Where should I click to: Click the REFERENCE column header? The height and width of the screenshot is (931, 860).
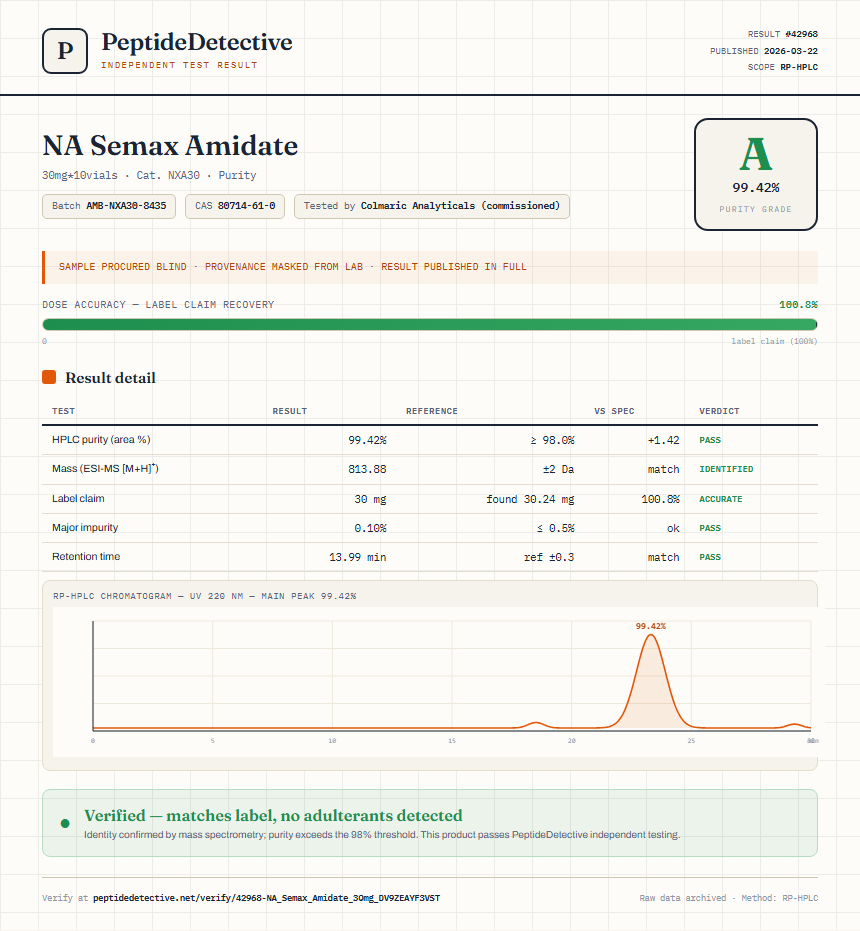(x=432, y=411)
